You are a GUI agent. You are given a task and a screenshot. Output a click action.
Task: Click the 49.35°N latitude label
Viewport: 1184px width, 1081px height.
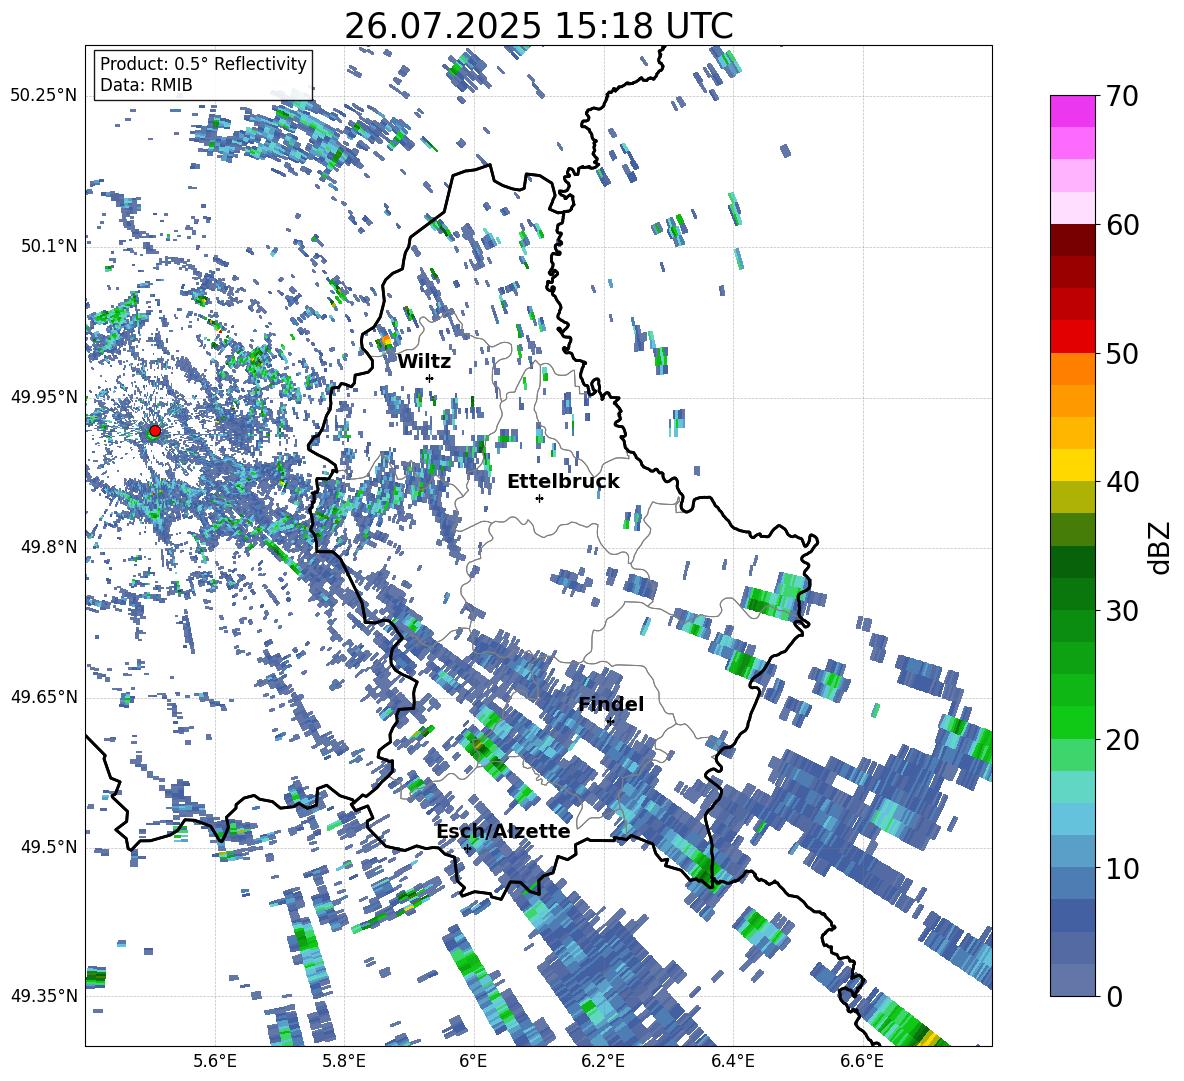[44, 996]
